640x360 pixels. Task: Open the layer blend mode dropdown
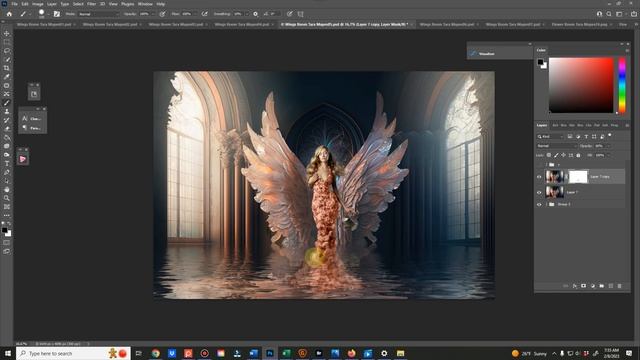click(x=557, y=146)
